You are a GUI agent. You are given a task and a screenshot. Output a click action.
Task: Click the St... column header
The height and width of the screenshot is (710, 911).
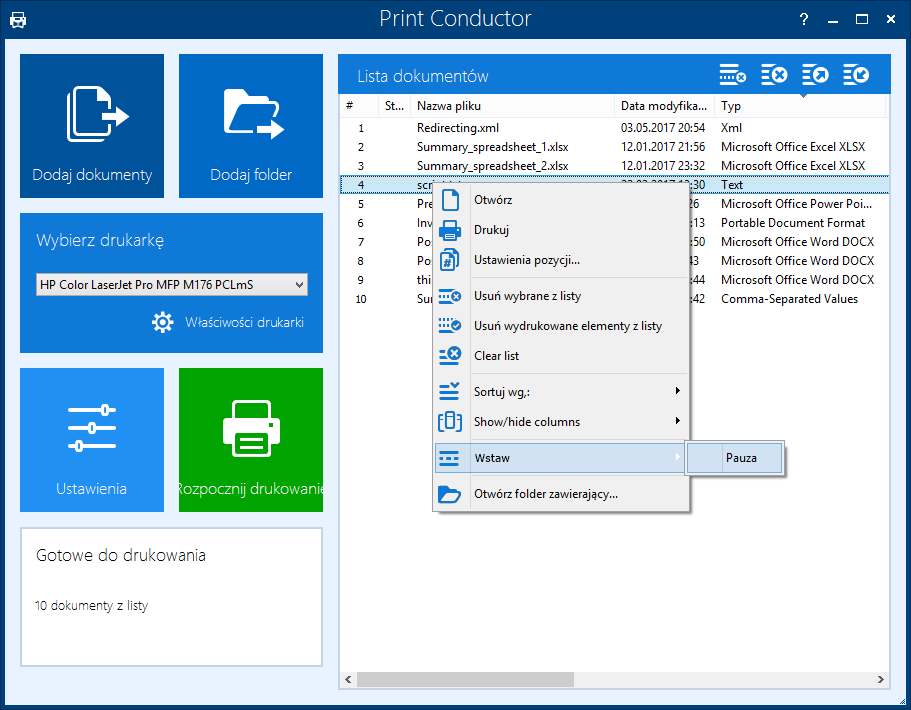coord(394,106)
